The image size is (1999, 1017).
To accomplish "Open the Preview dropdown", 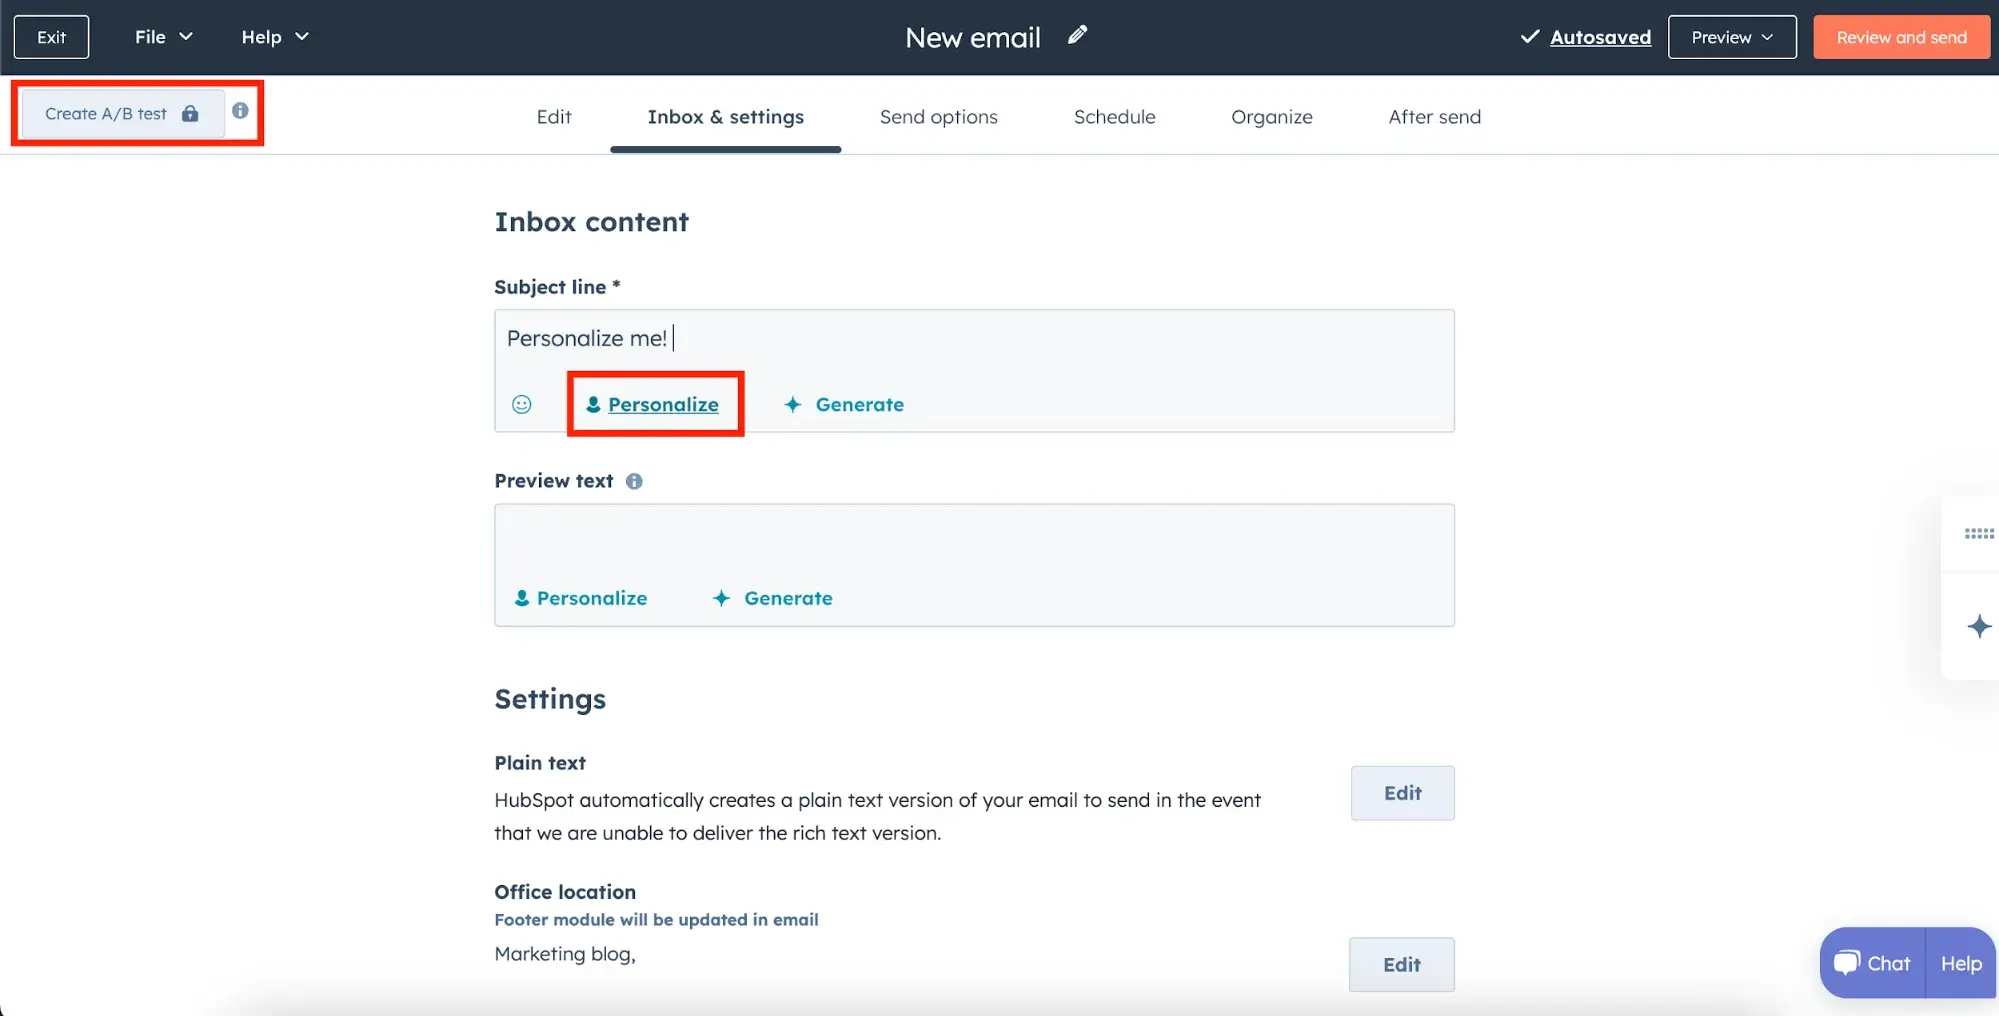I will coord(1731,37).
